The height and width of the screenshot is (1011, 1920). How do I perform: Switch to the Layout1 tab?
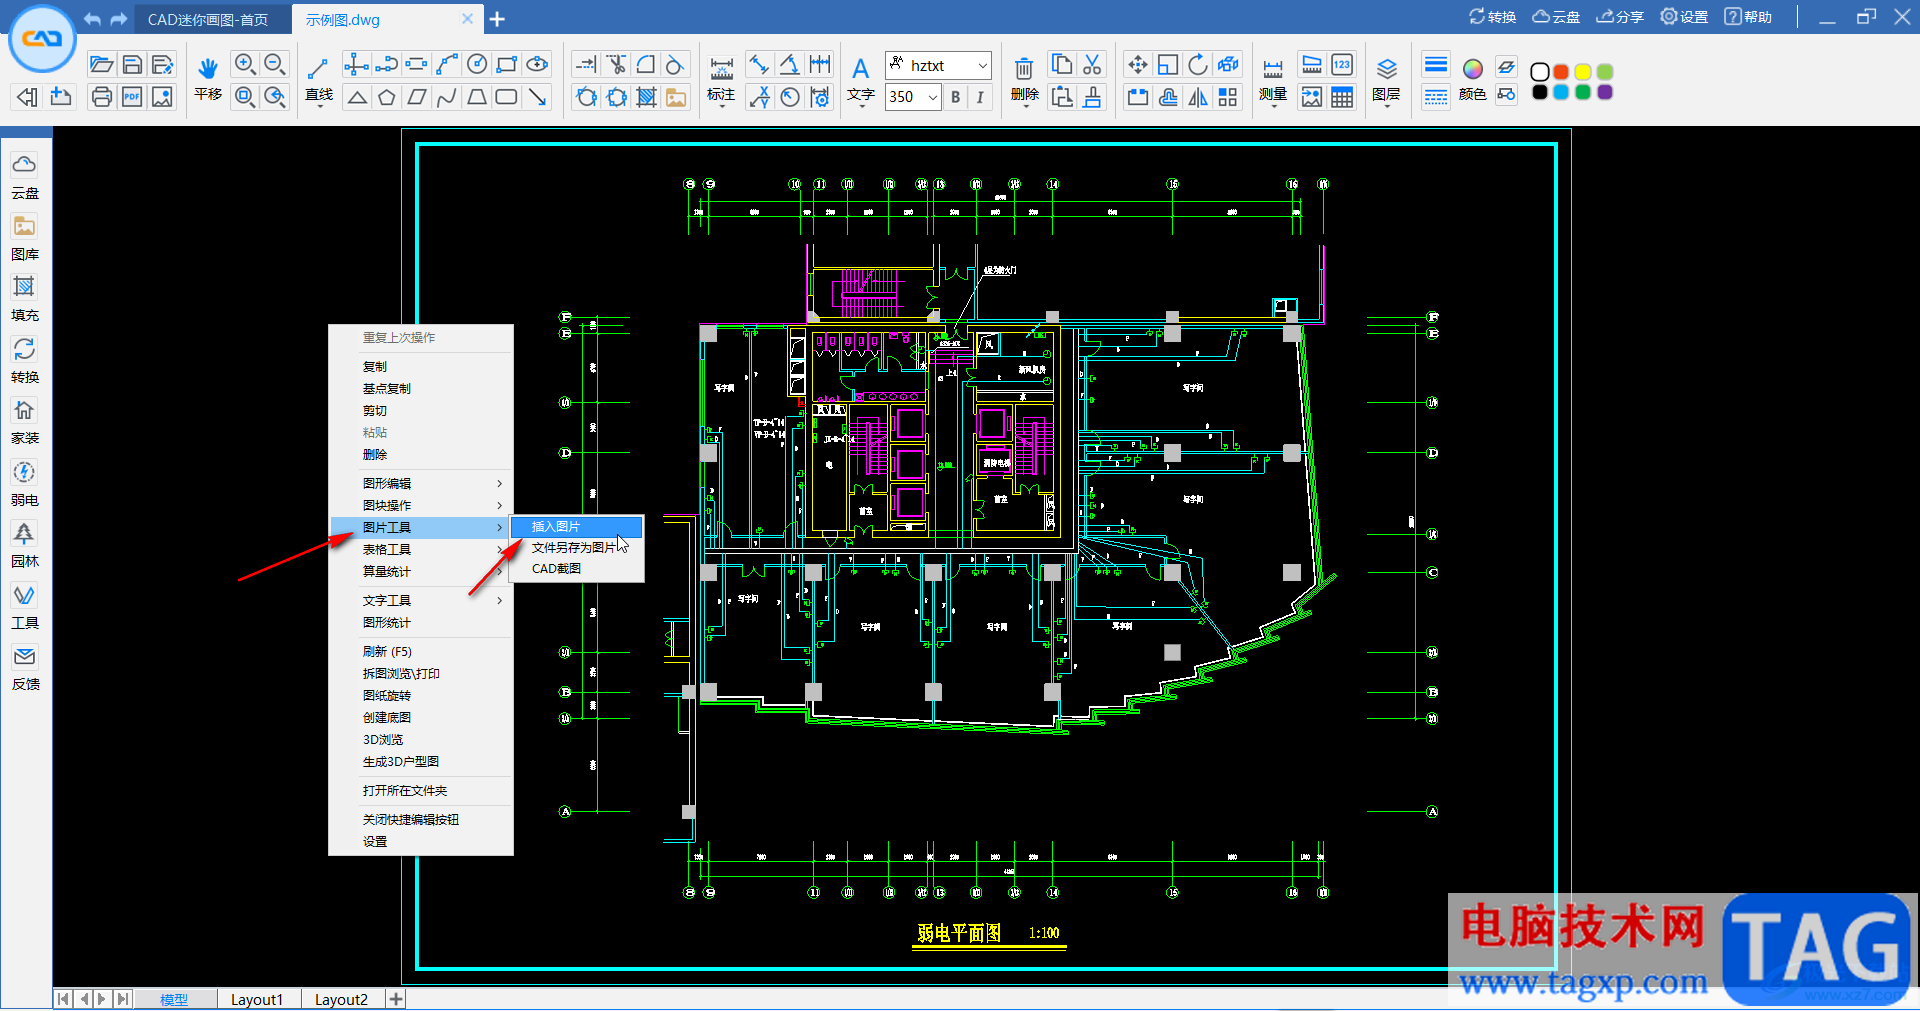point(257,999)
